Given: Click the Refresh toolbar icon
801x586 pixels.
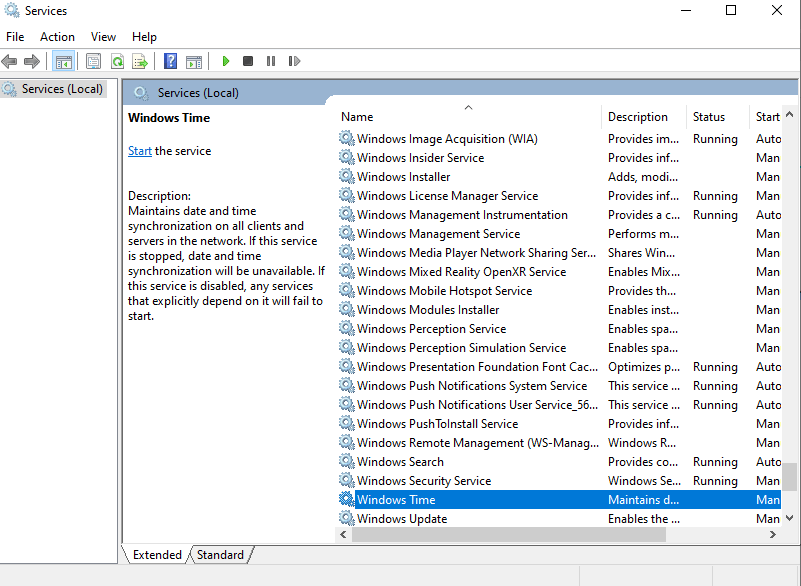Looking at the screenshot, I should 117,61.
